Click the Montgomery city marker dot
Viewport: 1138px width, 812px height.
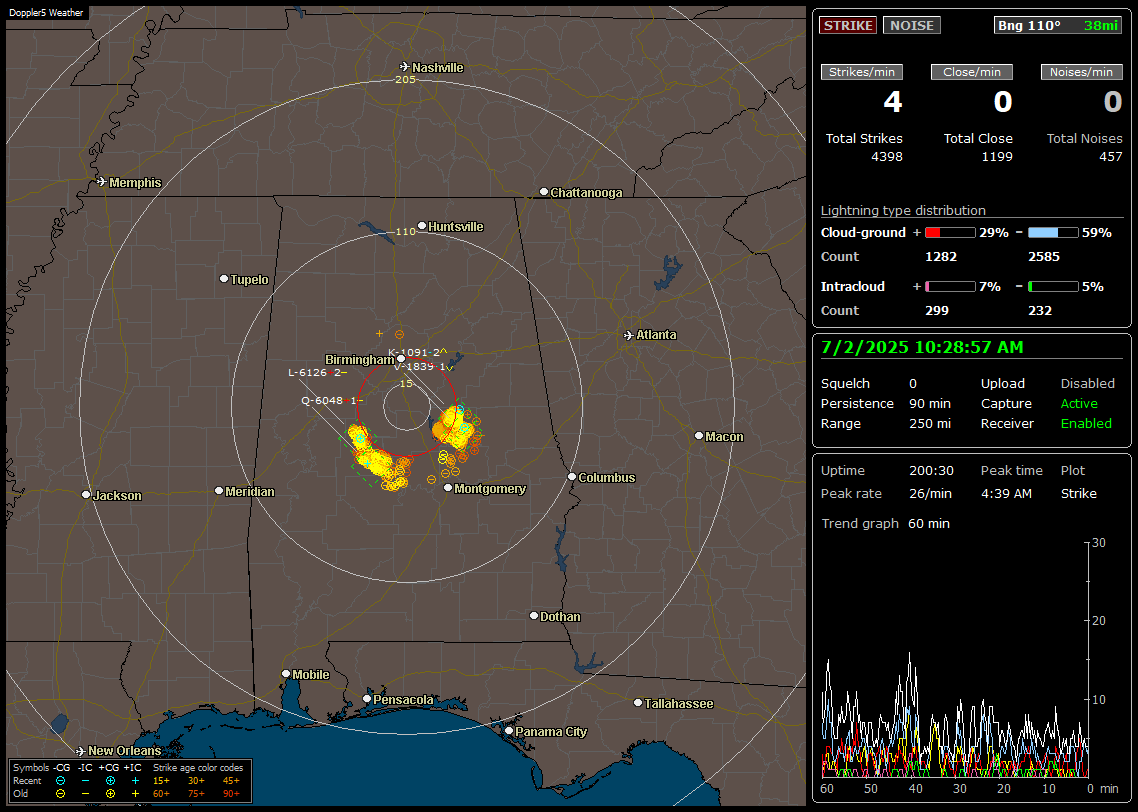pos(448,488)
